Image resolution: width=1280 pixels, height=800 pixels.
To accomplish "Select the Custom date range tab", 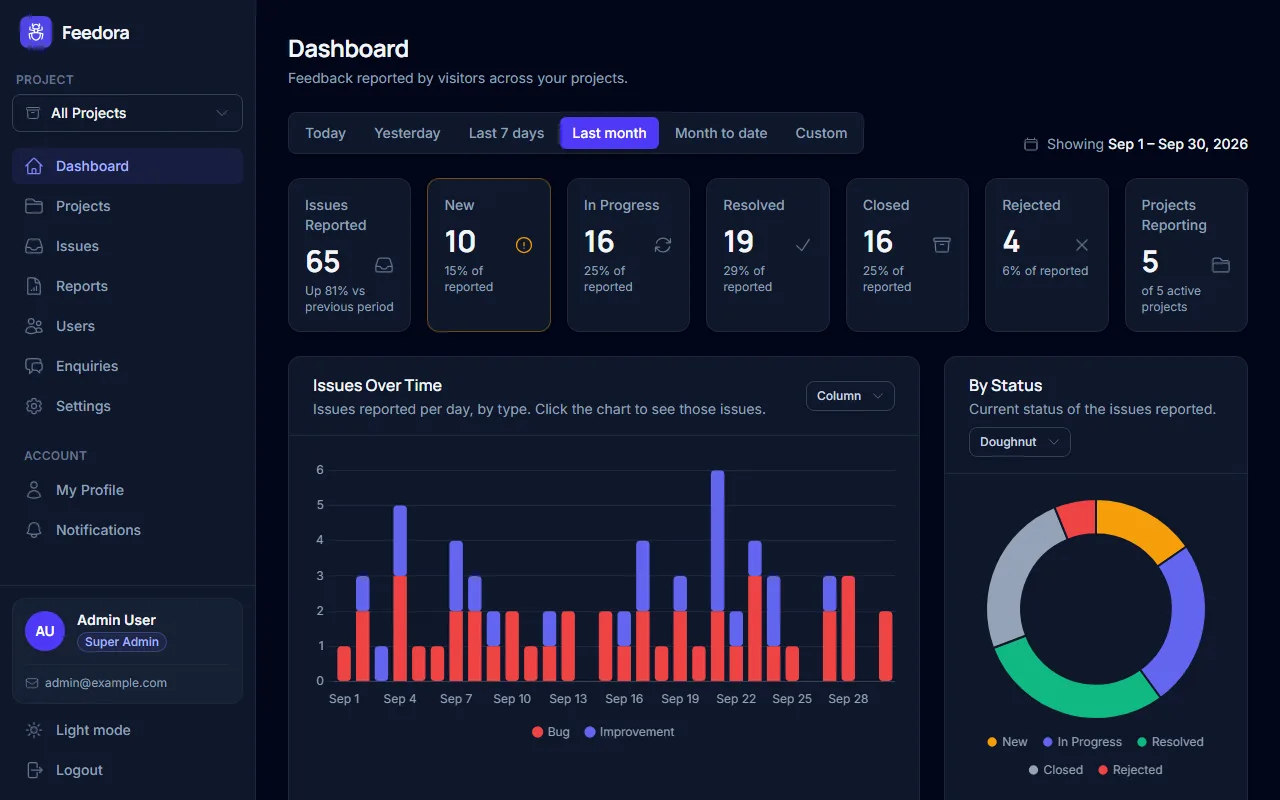I will 821,133.
